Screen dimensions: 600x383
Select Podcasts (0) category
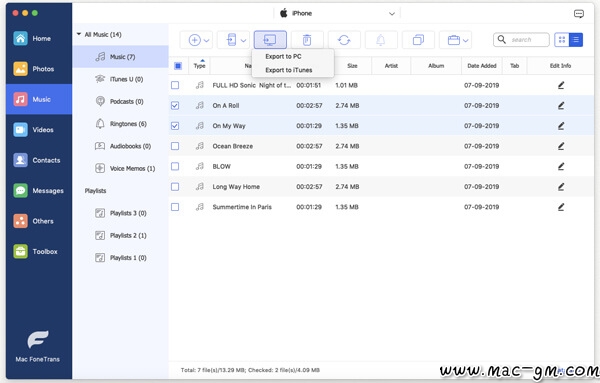coord(121,101)
